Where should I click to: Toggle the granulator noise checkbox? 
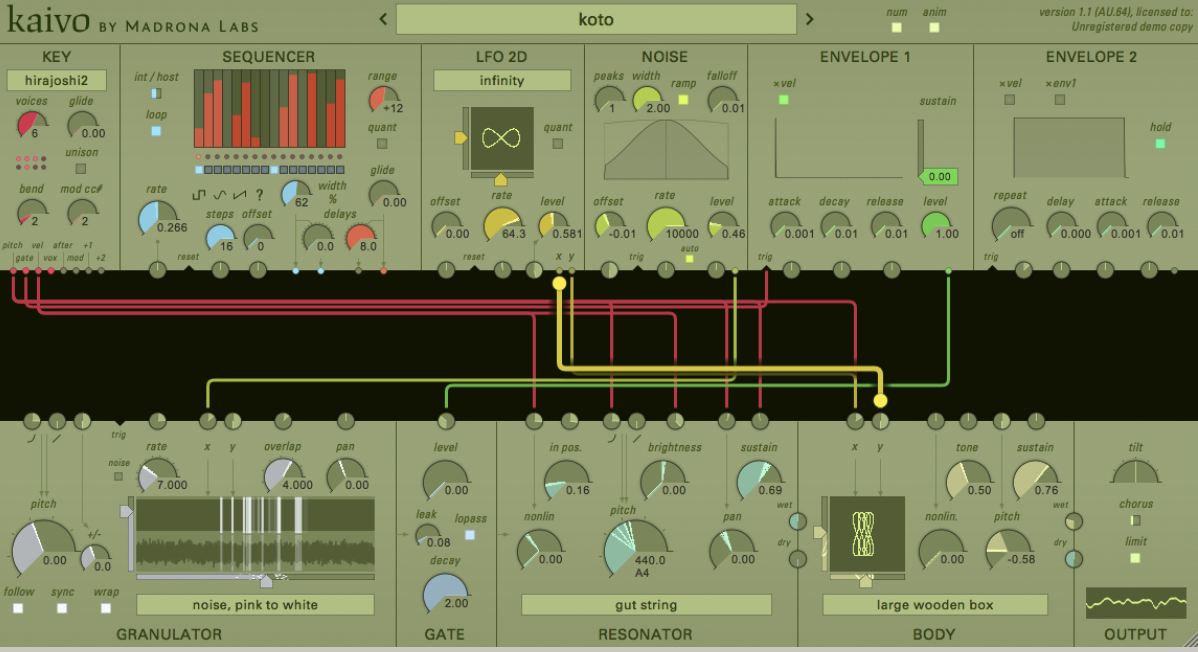pyautogui.click(x=118, y=476)
